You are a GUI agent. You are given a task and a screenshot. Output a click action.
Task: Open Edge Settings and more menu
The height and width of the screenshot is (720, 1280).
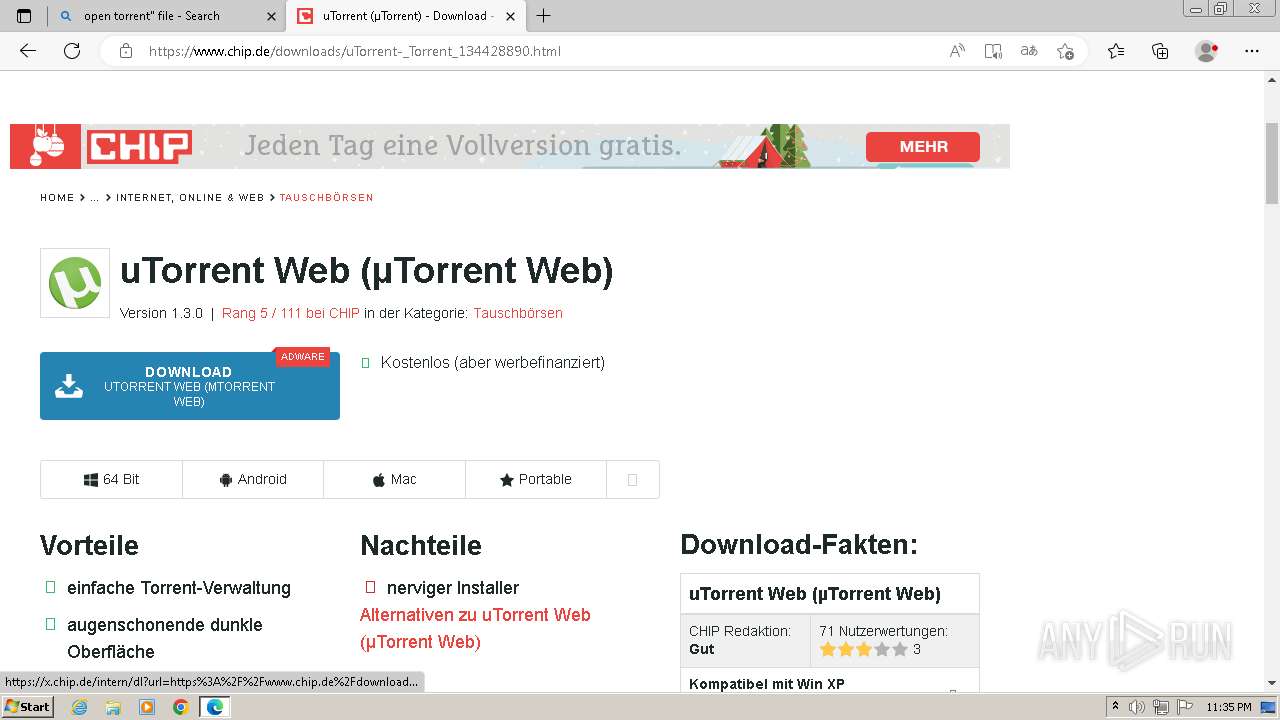(x=1251, y=51)
